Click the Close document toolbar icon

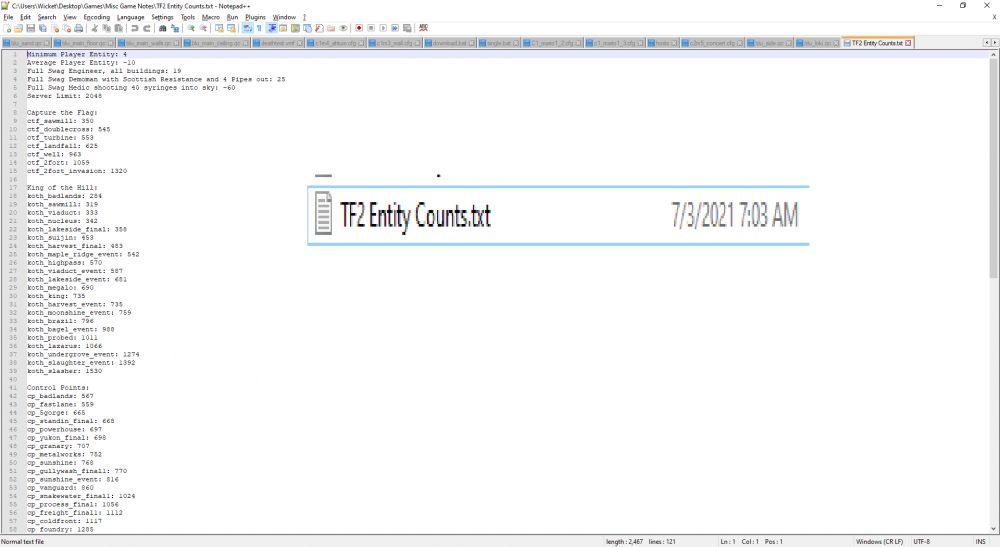click(x=55, y=28)
